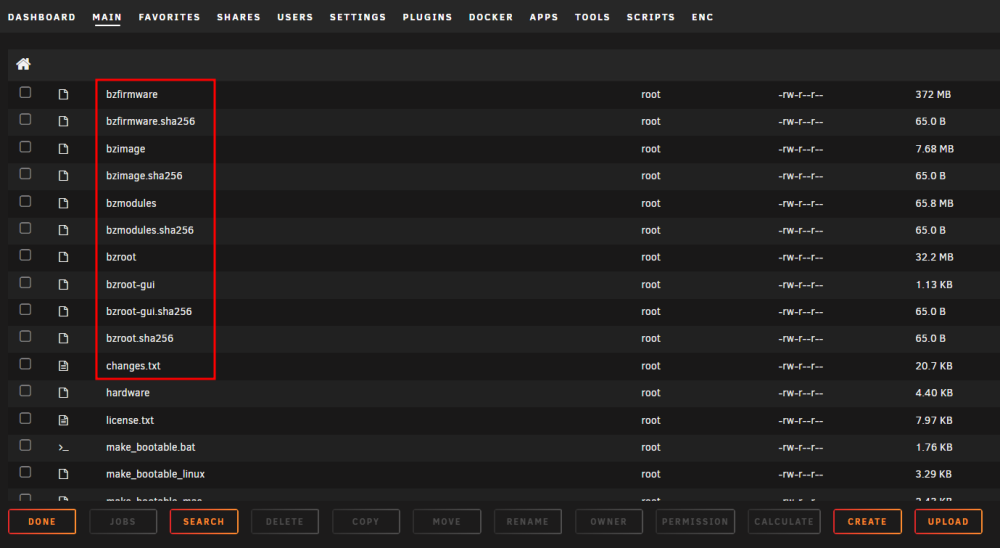The width and height of the screenshot is (1000, 548).
Task: Click the Upload button
Action: [x=948, y=521]
